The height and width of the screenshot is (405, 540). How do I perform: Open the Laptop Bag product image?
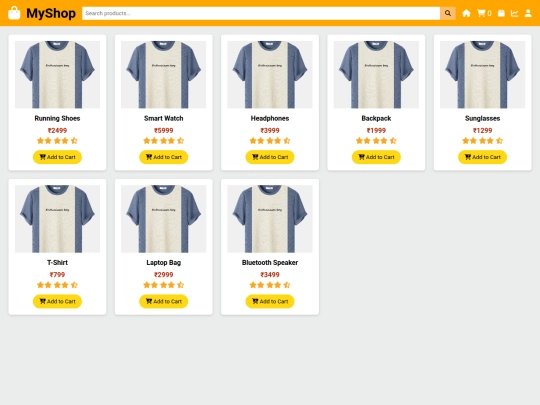tap(164, 219)
